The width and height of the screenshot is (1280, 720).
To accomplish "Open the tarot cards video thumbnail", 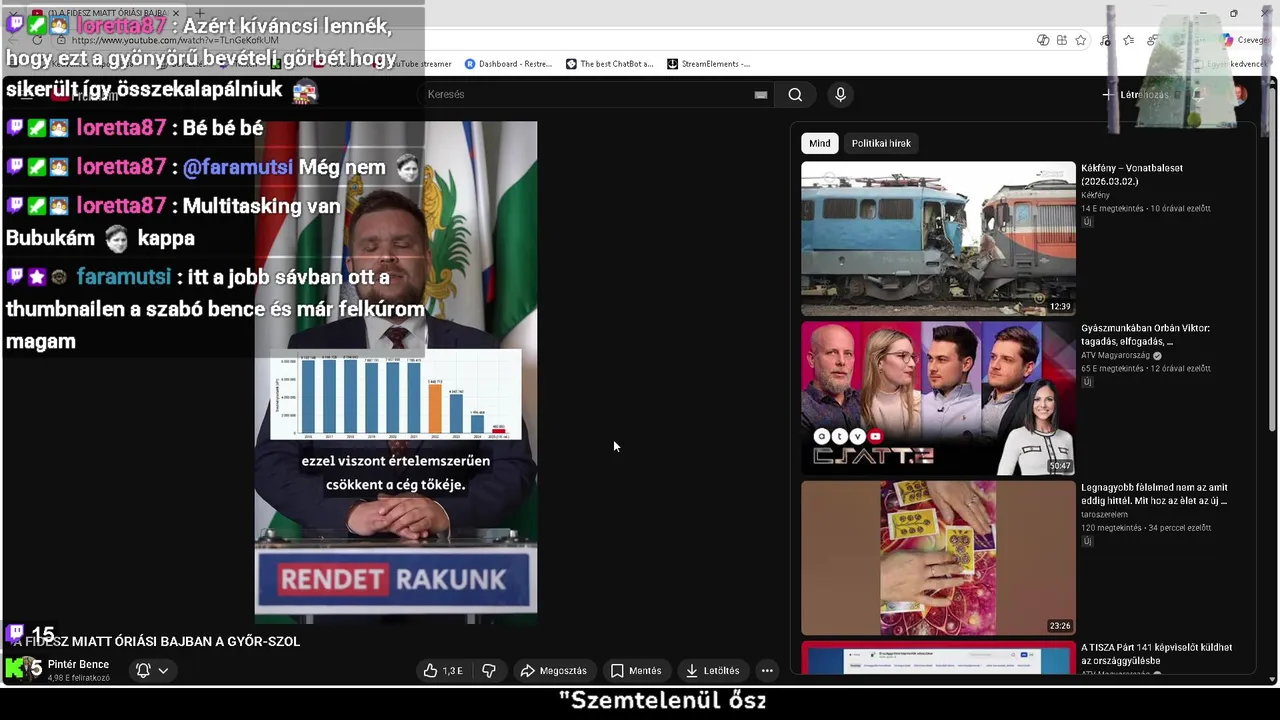I will [938, 558].
